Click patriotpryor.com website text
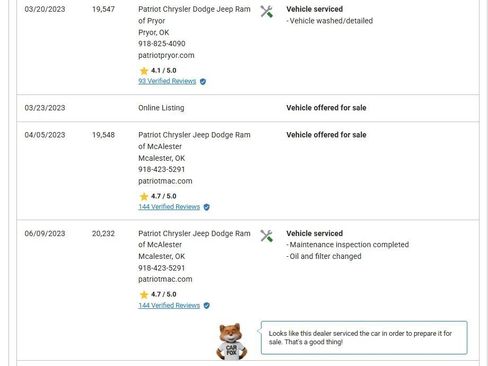The width and height of the screenshot is (488, 366). click(x=166, y=55)
